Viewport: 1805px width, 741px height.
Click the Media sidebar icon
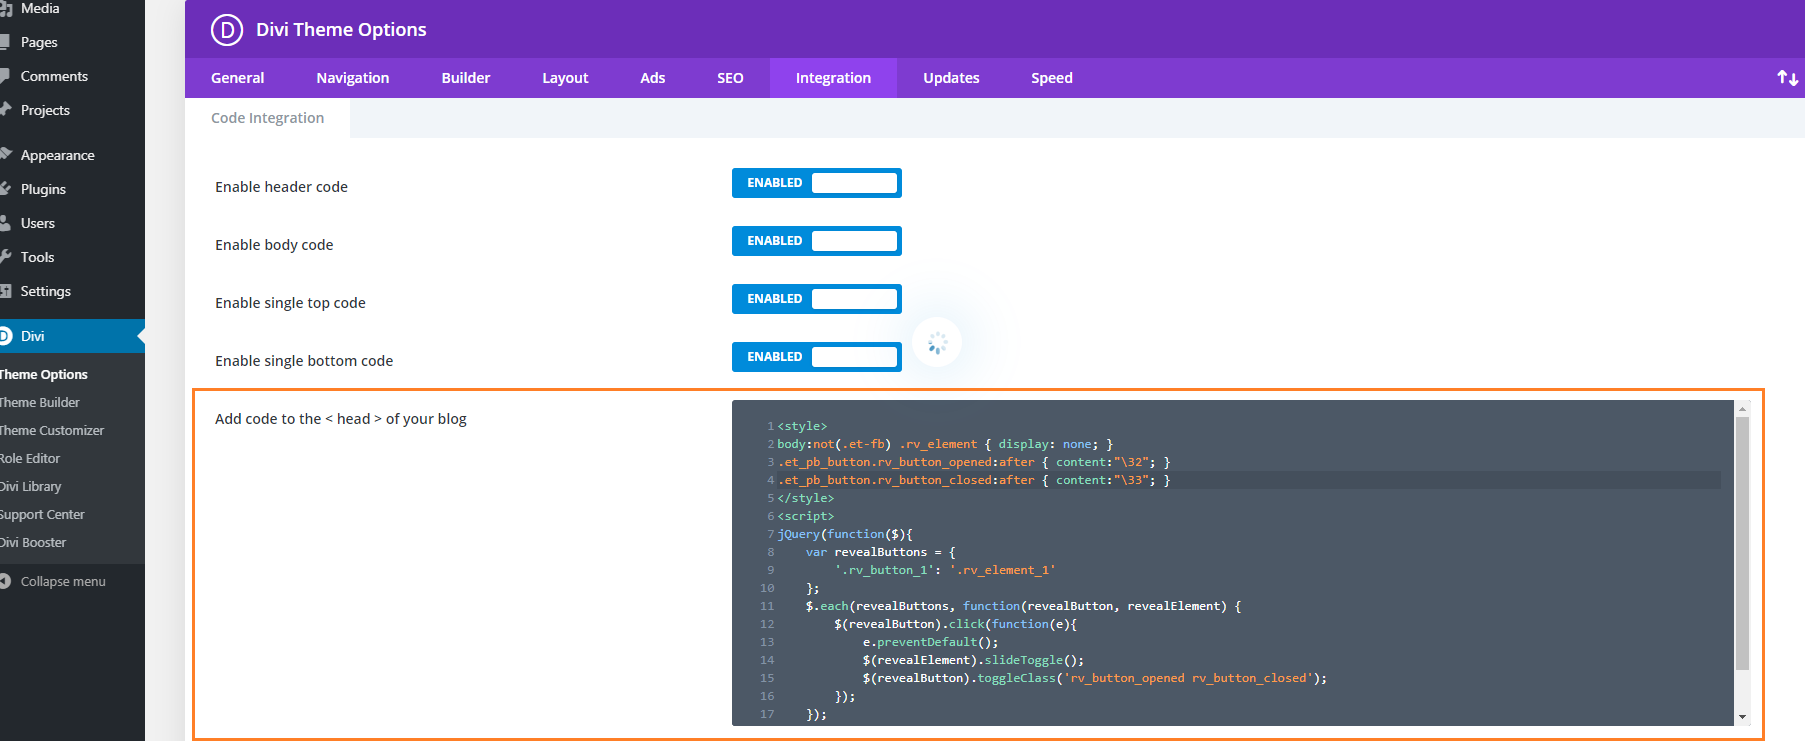(x=5, y=8)
